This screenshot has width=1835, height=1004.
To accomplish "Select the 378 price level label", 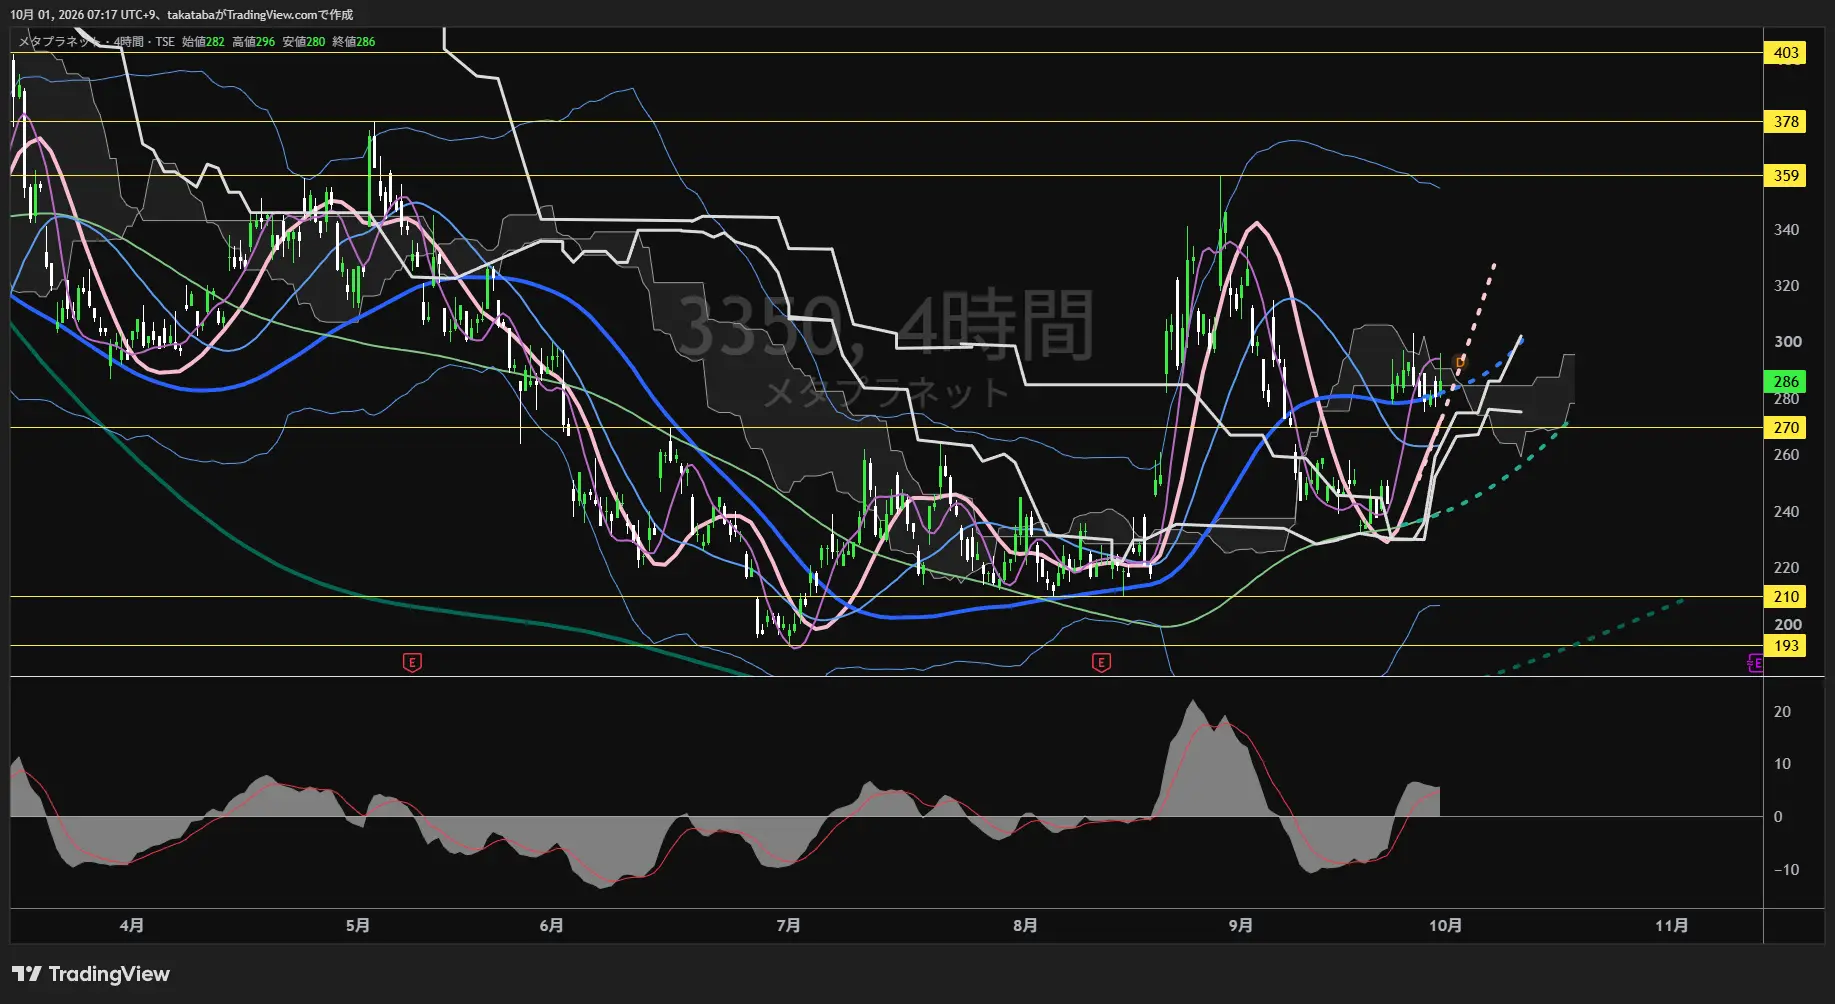I will pos(1786,122).
